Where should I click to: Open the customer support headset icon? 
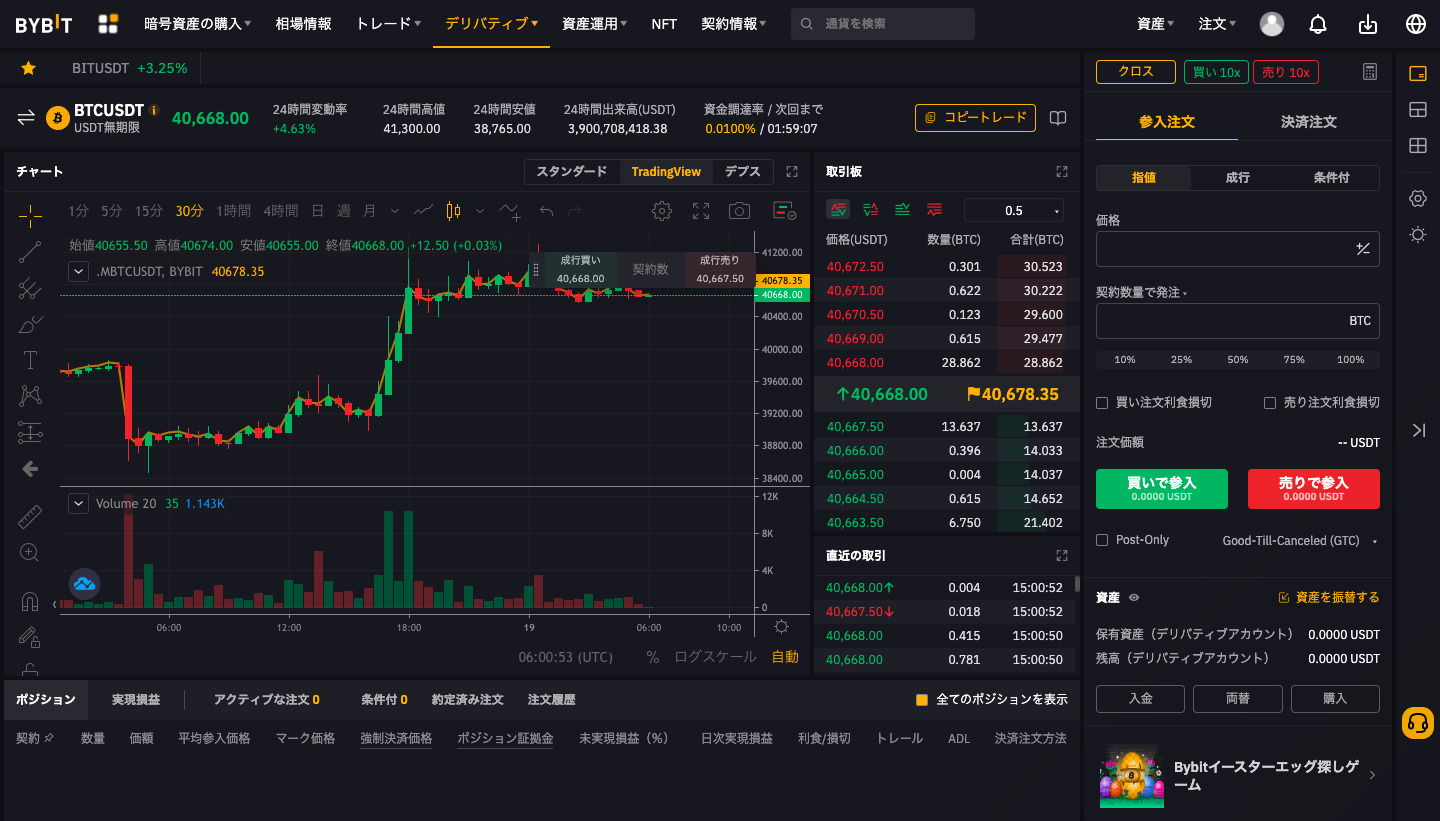(1417, 722)
